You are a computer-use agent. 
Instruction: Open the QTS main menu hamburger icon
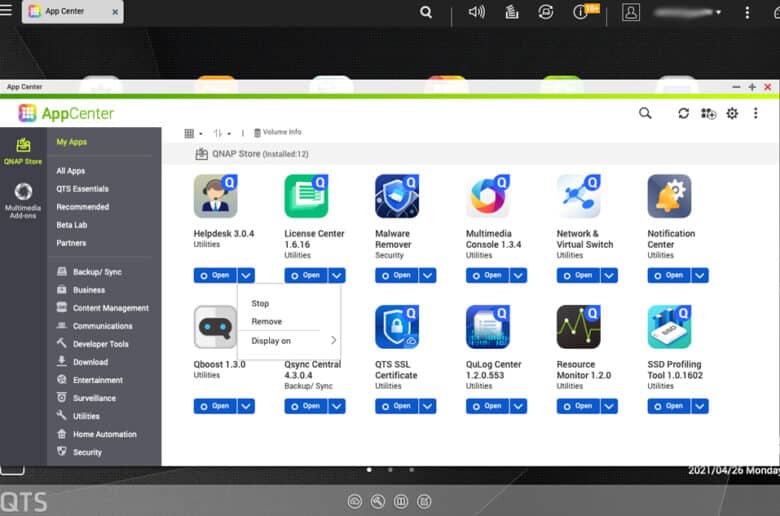[x=6, y=10]
